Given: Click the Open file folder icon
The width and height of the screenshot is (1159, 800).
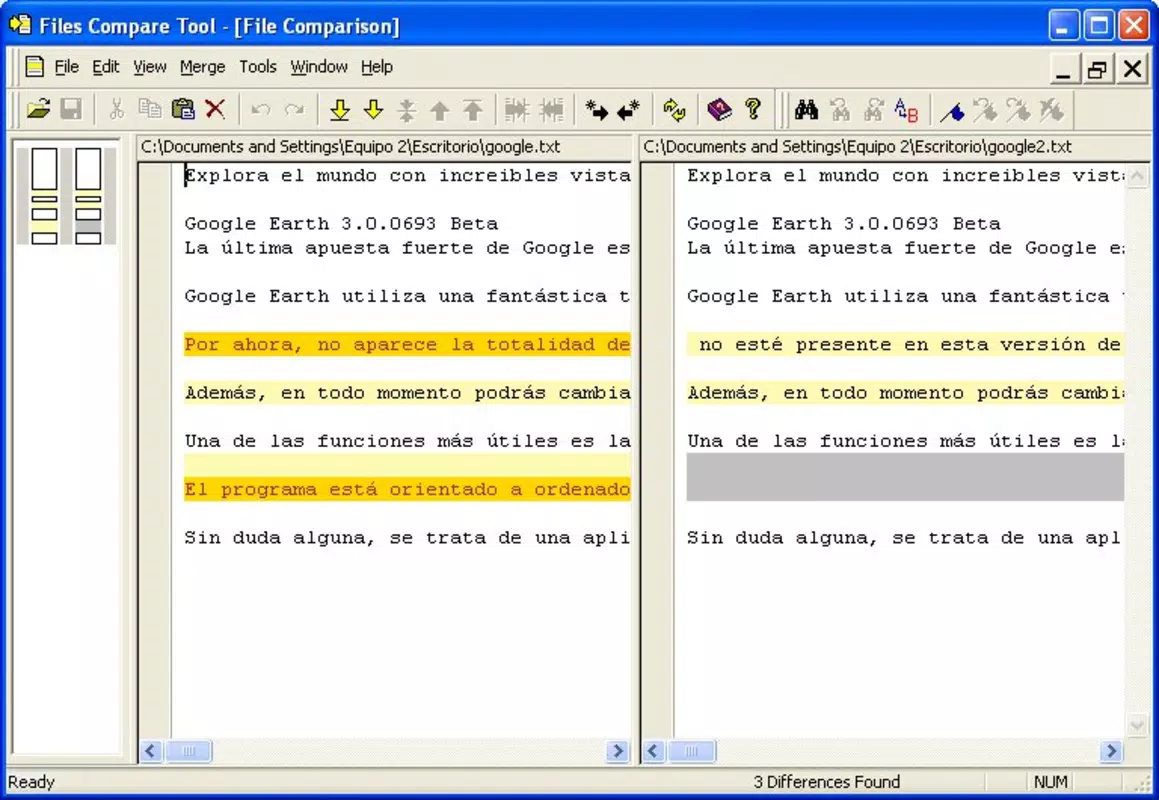Looking at the screenshot, I should pos(38,109).
